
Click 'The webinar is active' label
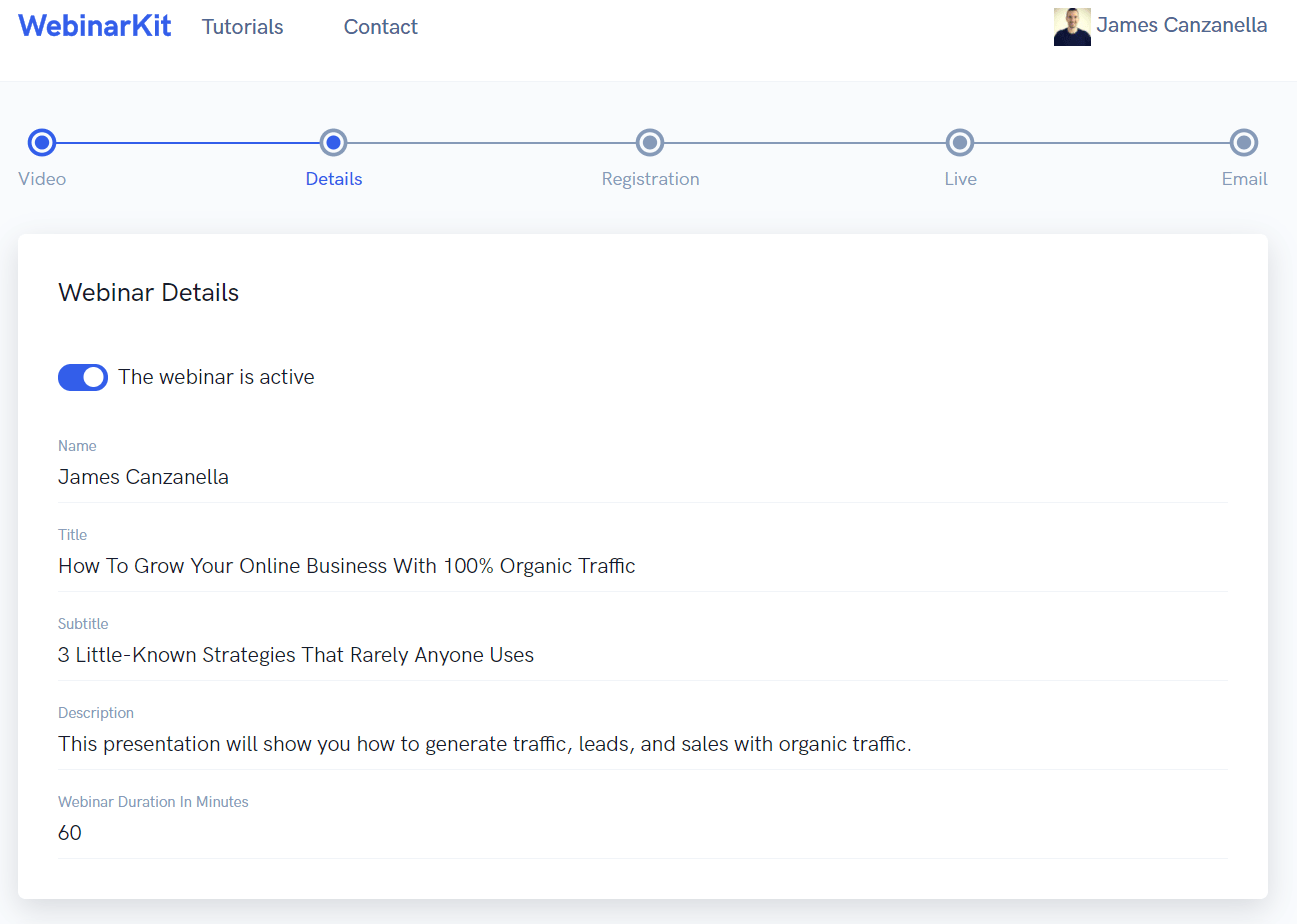(x=216, y=377)
